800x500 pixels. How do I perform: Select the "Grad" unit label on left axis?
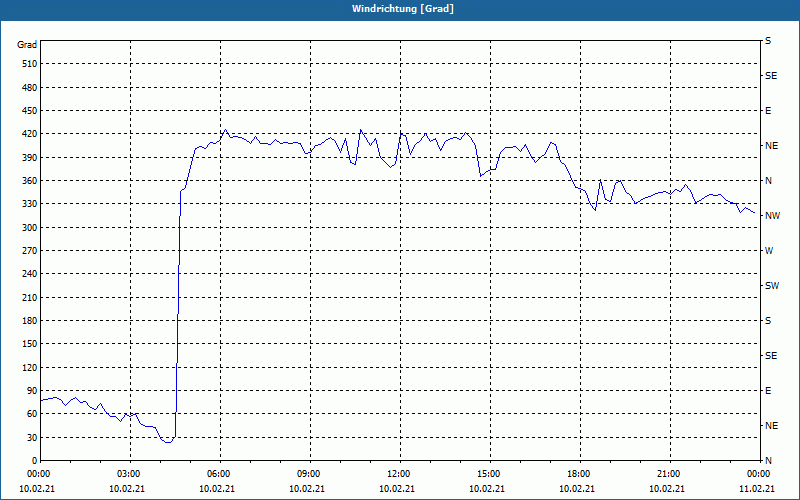click(27, 45)
